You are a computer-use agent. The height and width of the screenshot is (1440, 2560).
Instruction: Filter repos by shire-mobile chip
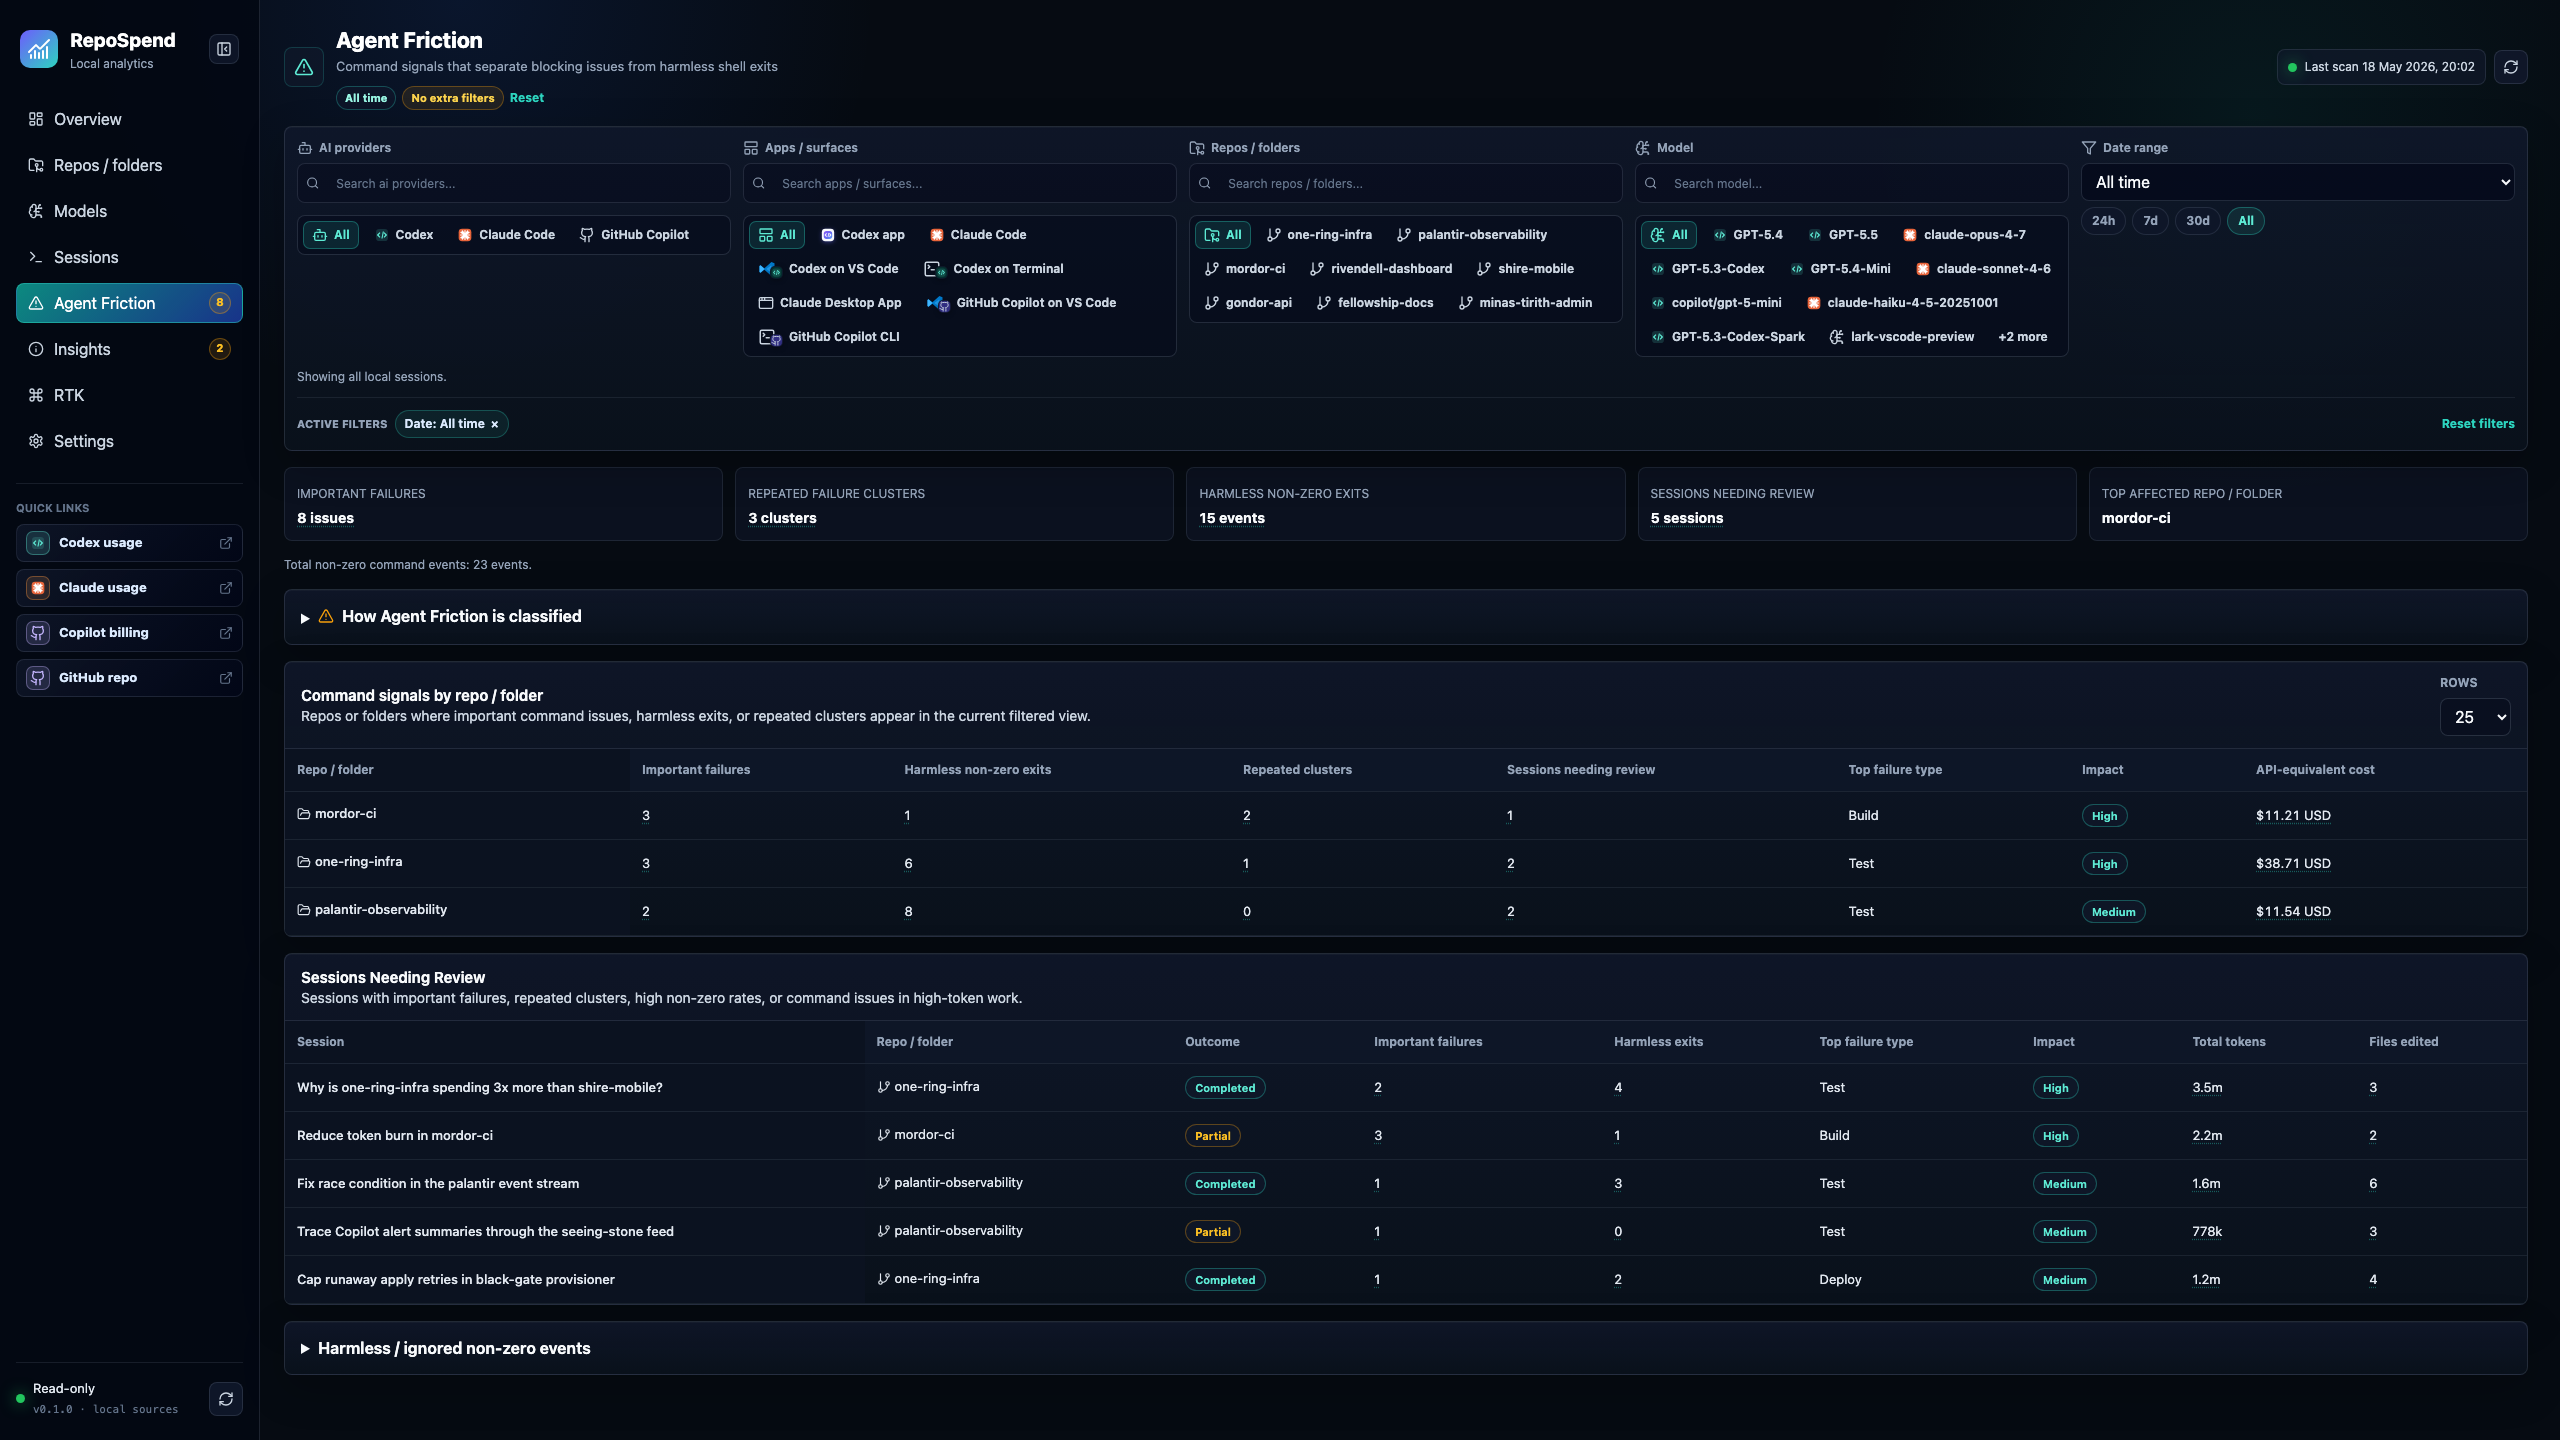coord(1525,269)
